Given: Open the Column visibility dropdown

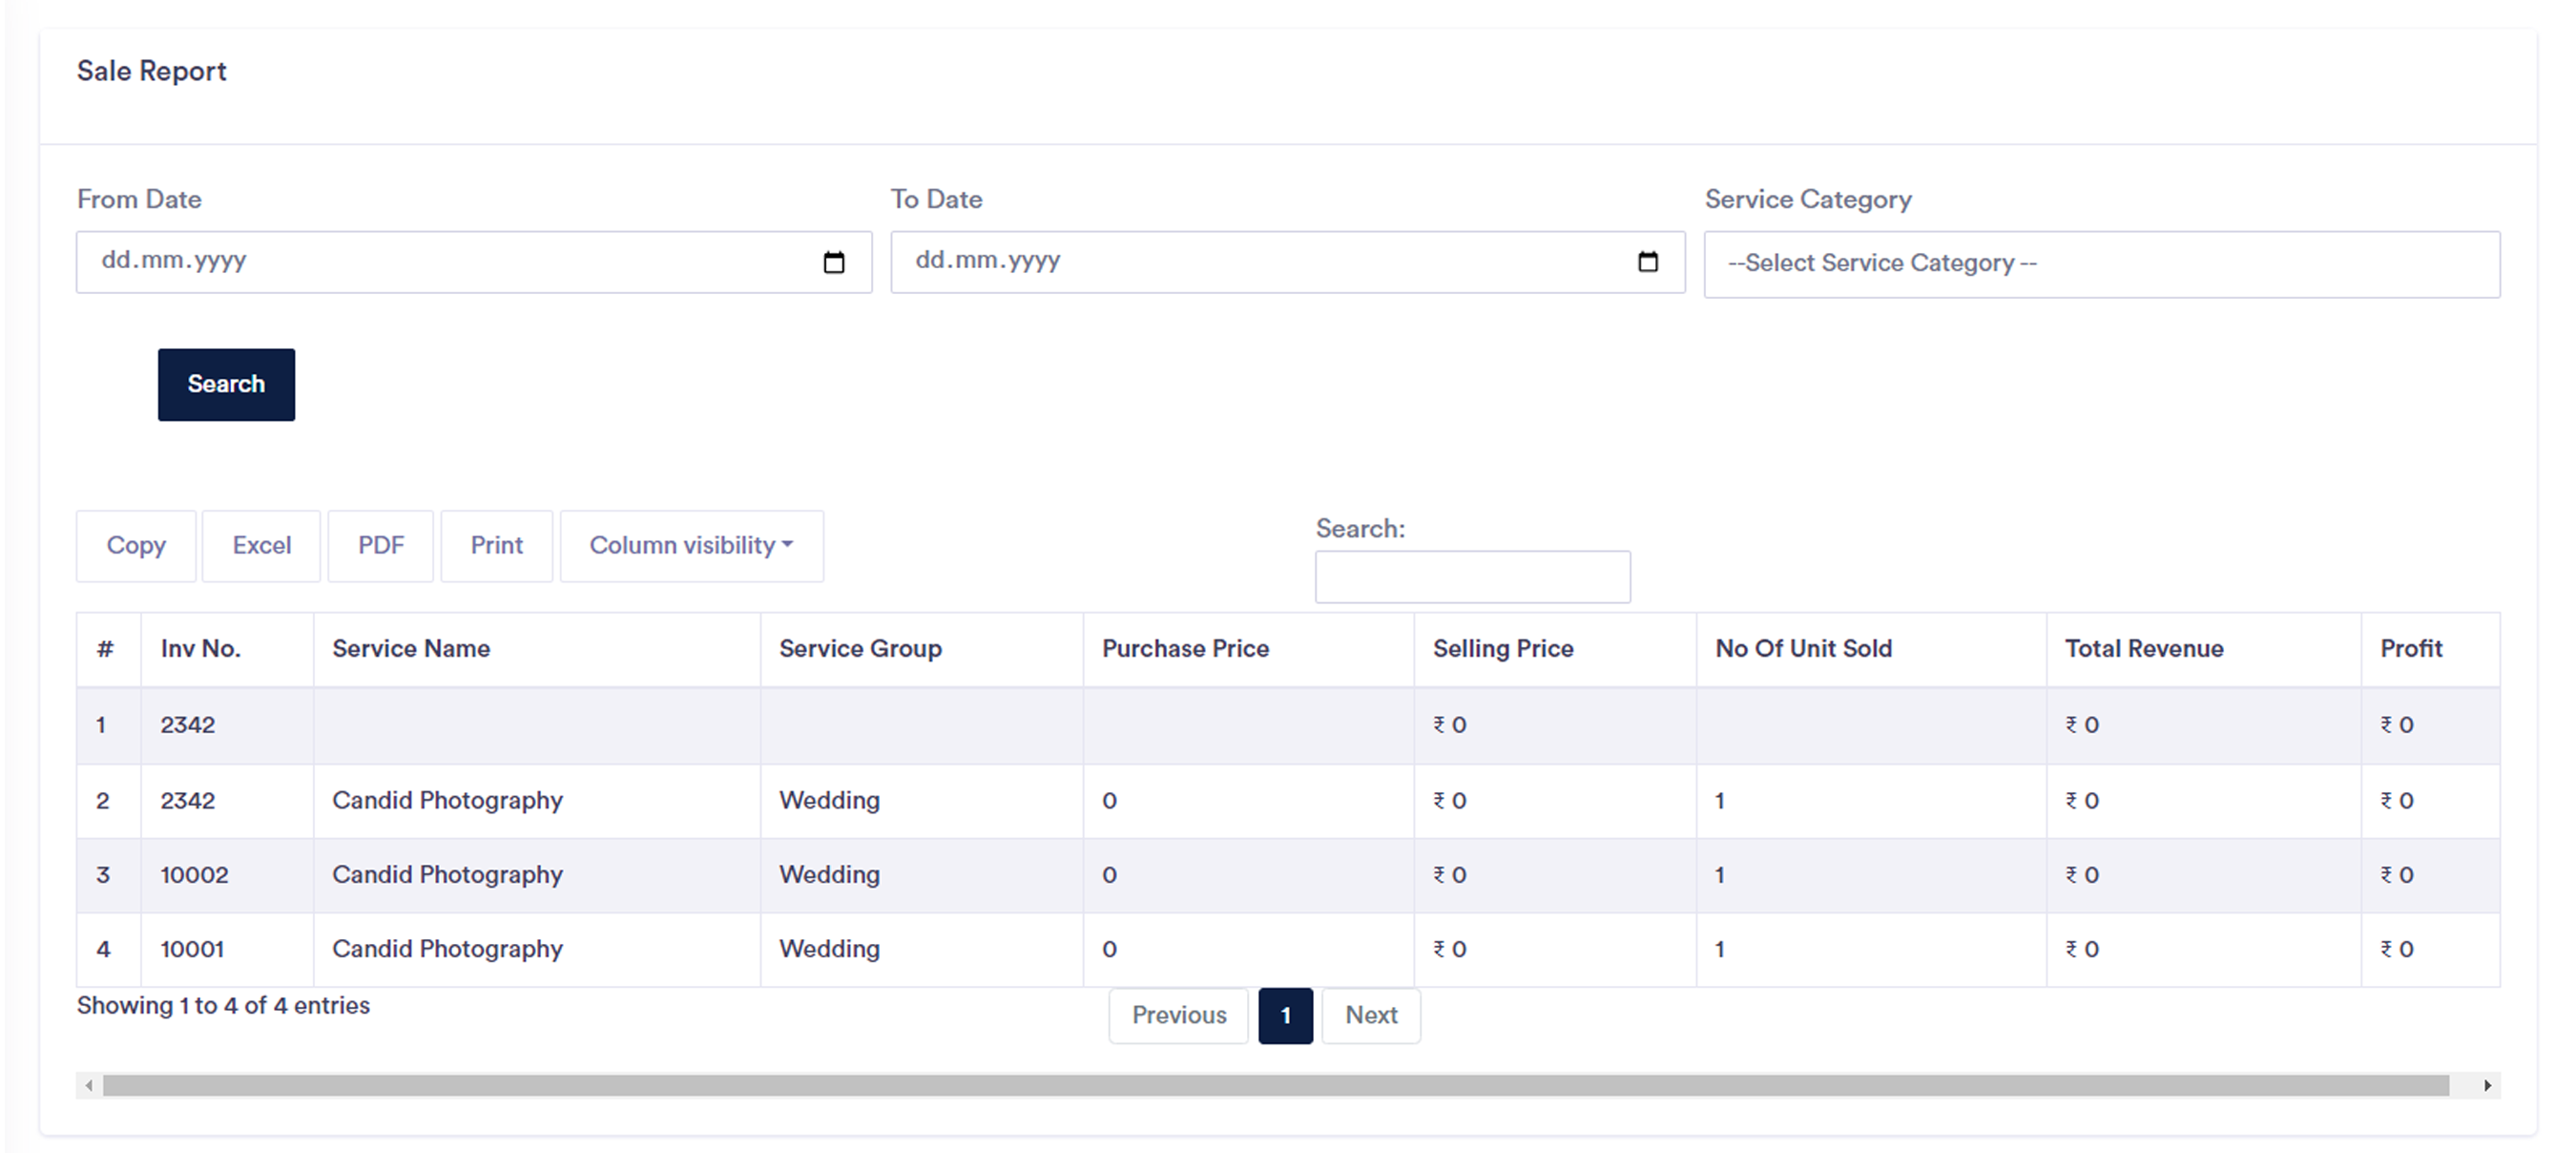Looking at the screenshot, I should pyautogui.click(x=691, y=545).
